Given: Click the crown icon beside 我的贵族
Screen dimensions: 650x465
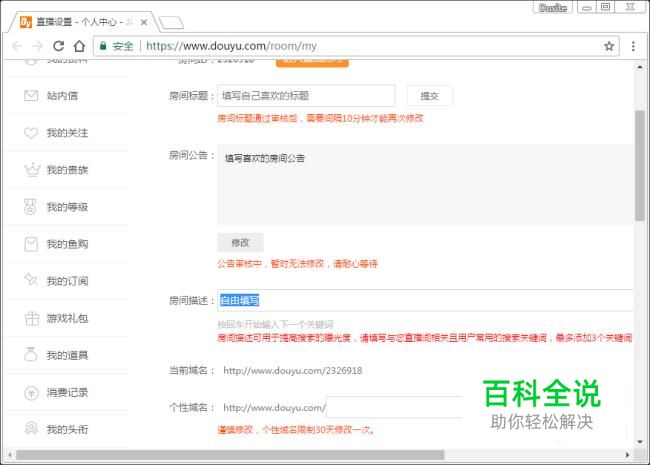Looking at the screenshot, I should pyautogui.click(x=32, y=170).
